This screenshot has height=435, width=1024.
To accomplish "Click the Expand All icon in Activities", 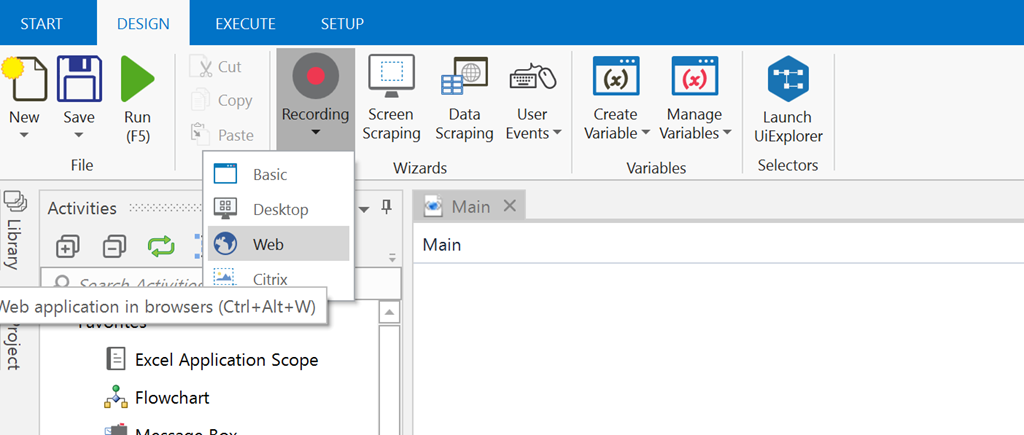I will pyautogui.click(x=67, y=246).
